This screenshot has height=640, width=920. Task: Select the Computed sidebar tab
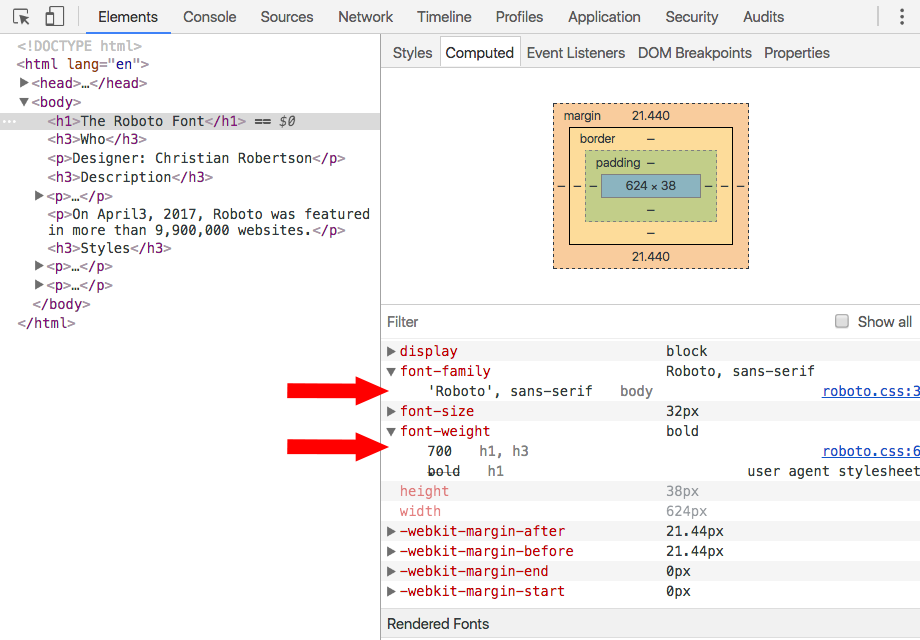[x=479, y=53]
